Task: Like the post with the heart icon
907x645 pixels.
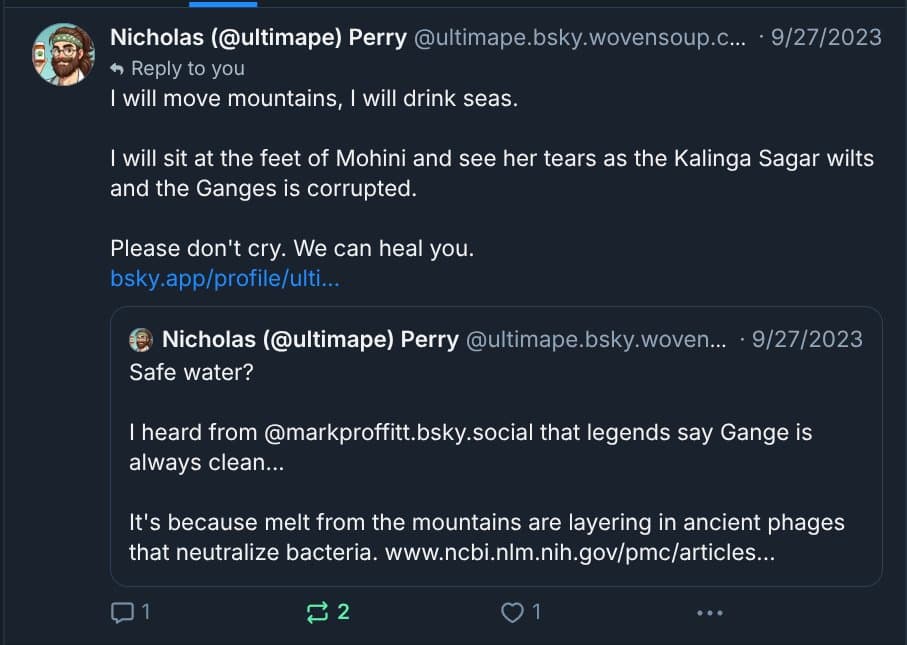Action: click(512, 612)
